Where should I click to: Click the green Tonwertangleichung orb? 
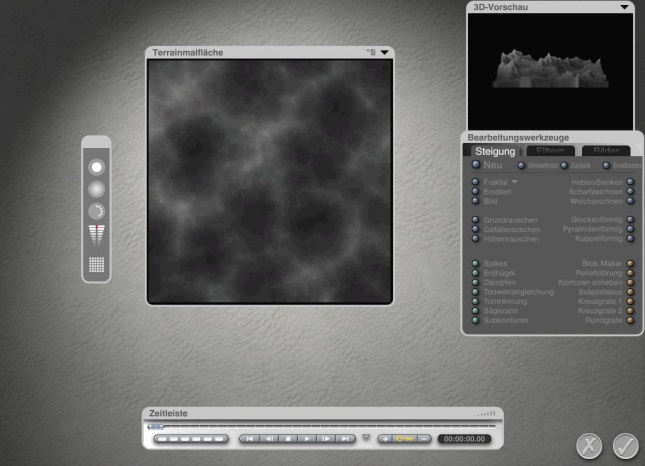(476, 292)
